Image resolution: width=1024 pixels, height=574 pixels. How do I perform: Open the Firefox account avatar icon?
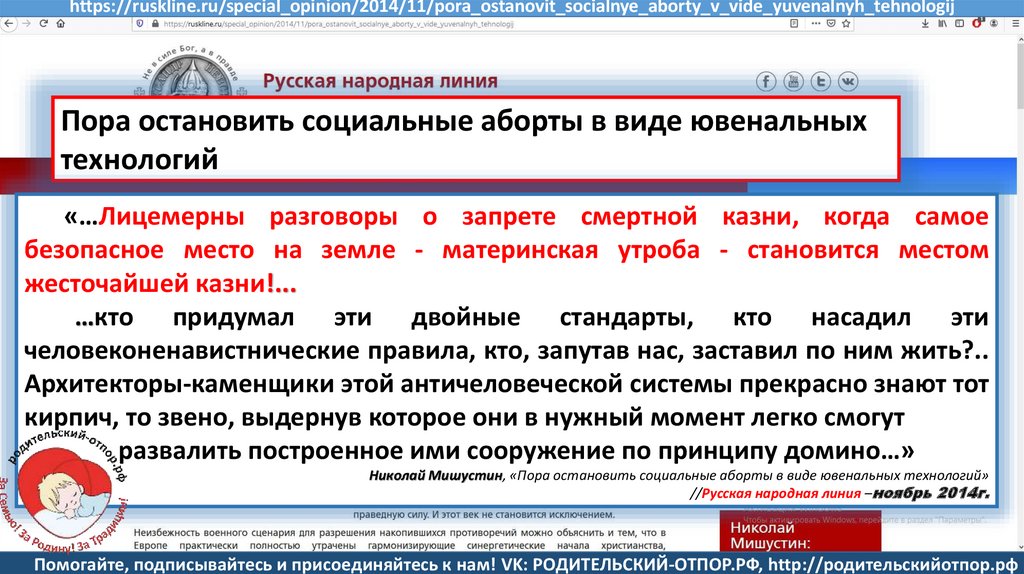[x=994, y=24]
